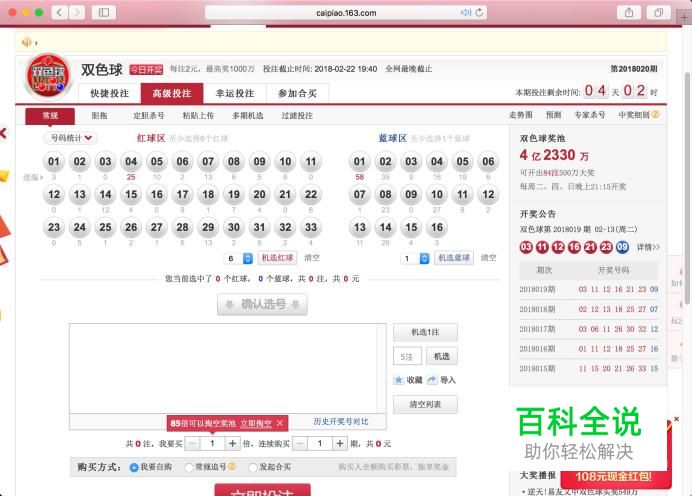The image size is (692, 496).
Task: Increase consecutive periods with plus
Action: [339, 443]
